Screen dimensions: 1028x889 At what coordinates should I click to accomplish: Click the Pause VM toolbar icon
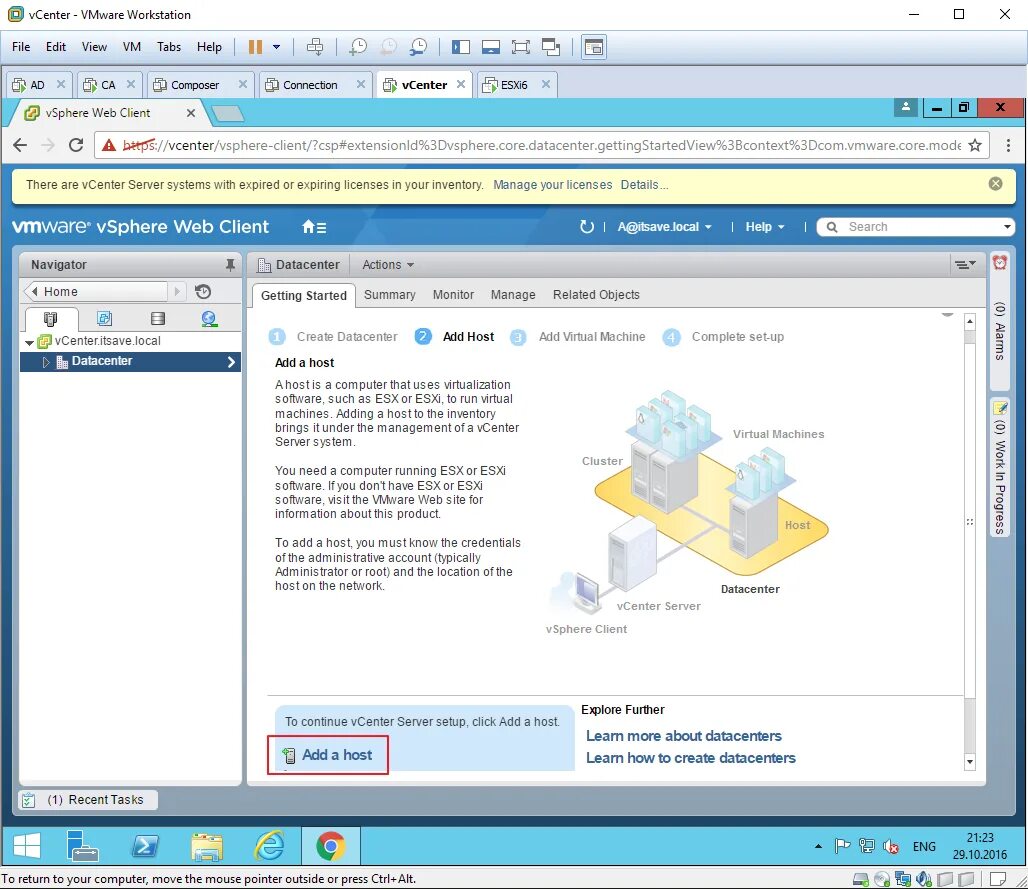click(255, 47)
